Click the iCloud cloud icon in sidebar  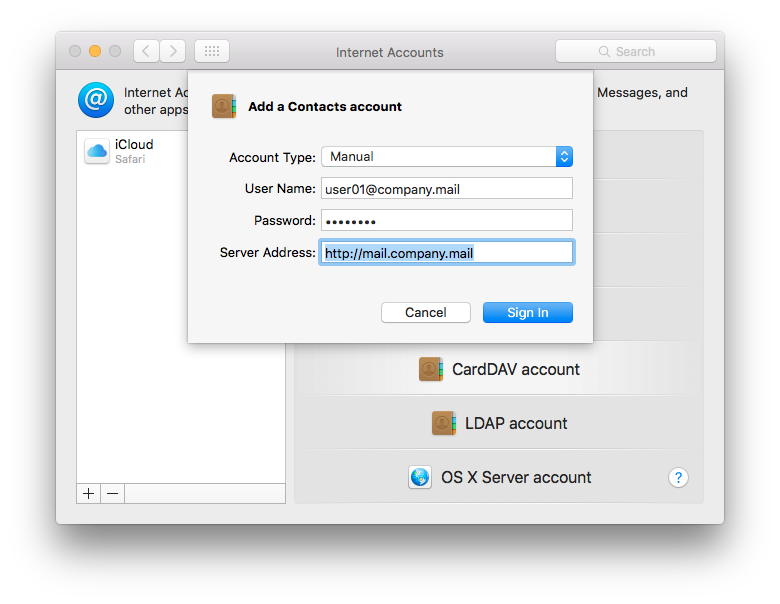click(x=97, y=151)
